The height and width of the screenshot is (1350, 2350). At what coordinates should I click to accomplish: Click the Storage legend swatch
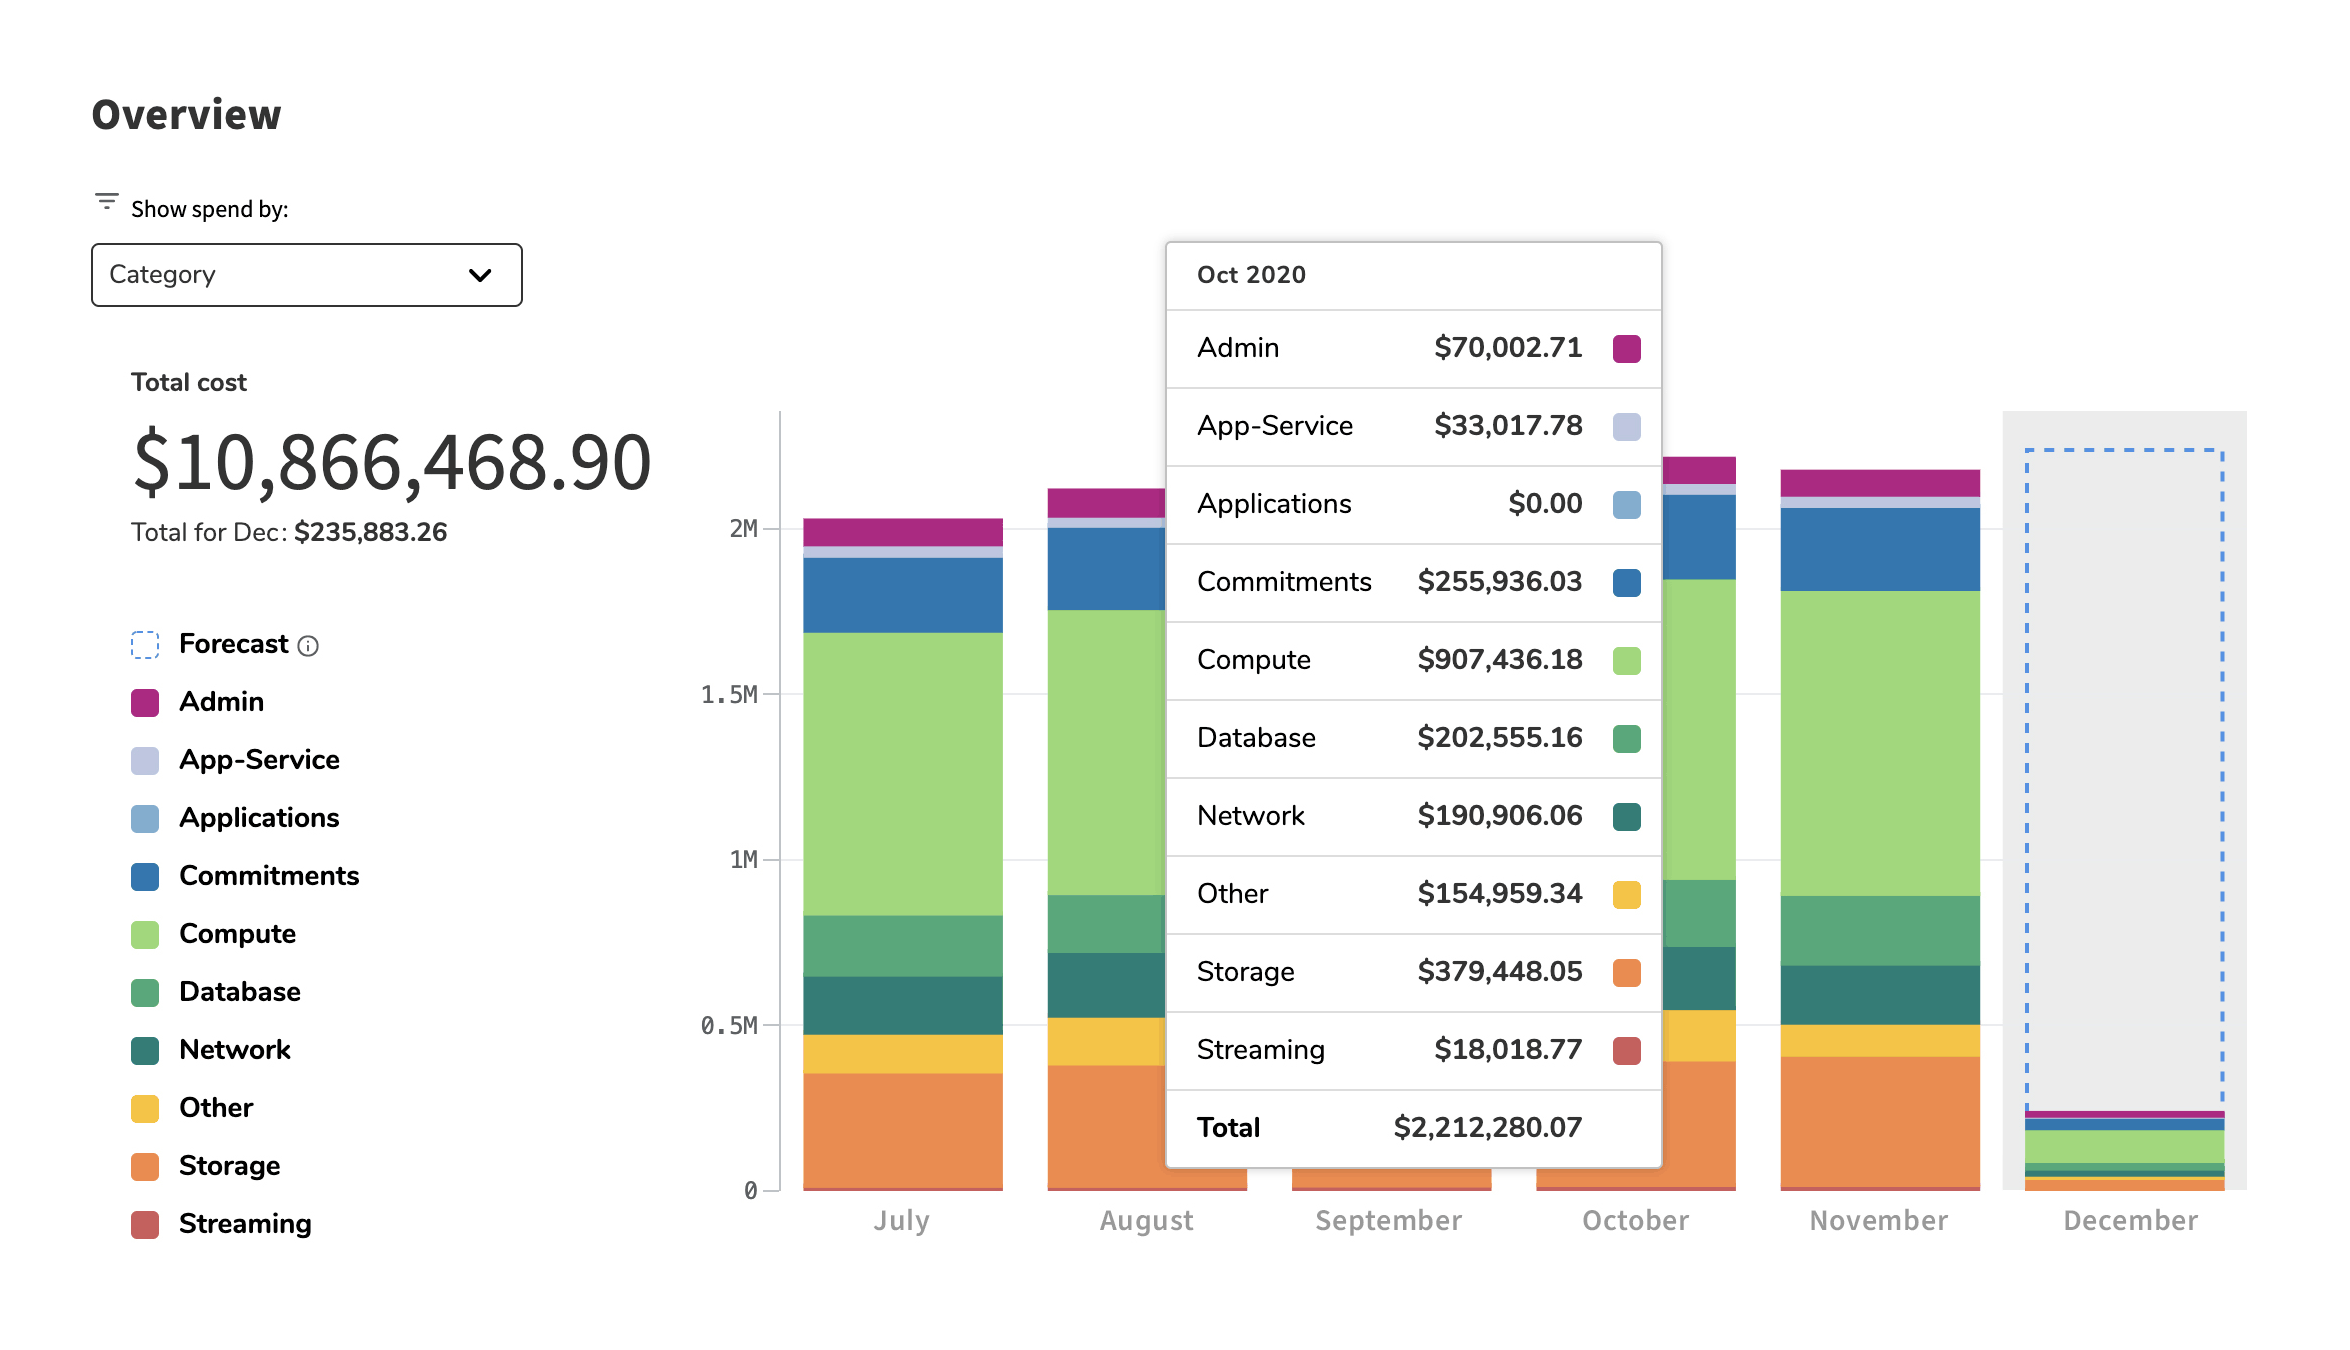click(145, 1167)
